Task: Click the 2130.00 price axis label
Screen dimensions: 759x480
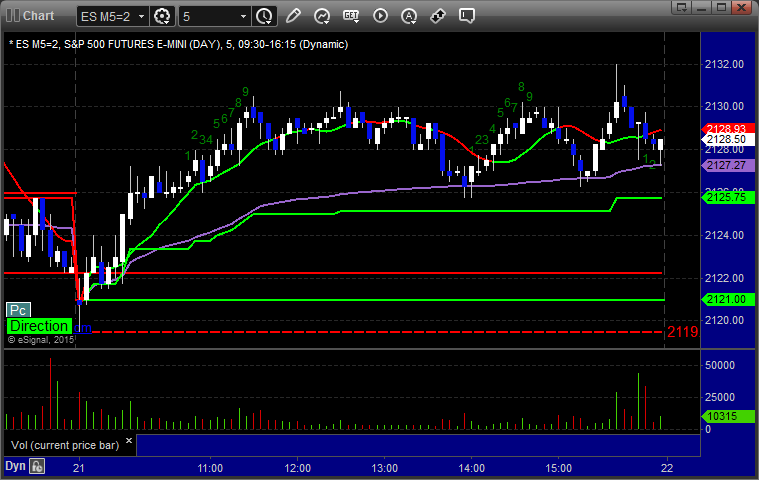Action: click(x=724, y=106)
